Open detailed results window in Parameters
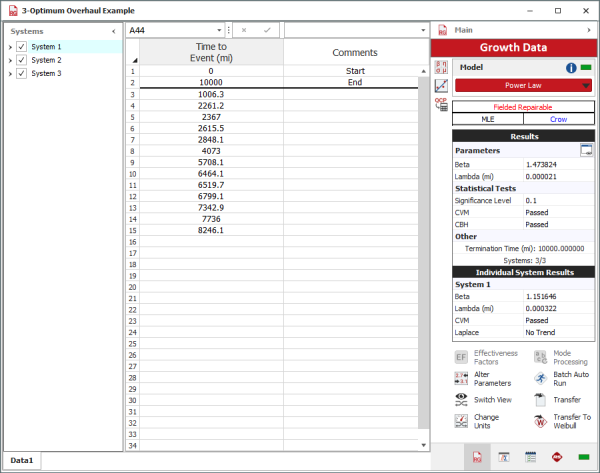The height and width of the screenshot is (473, 600). 587,150
